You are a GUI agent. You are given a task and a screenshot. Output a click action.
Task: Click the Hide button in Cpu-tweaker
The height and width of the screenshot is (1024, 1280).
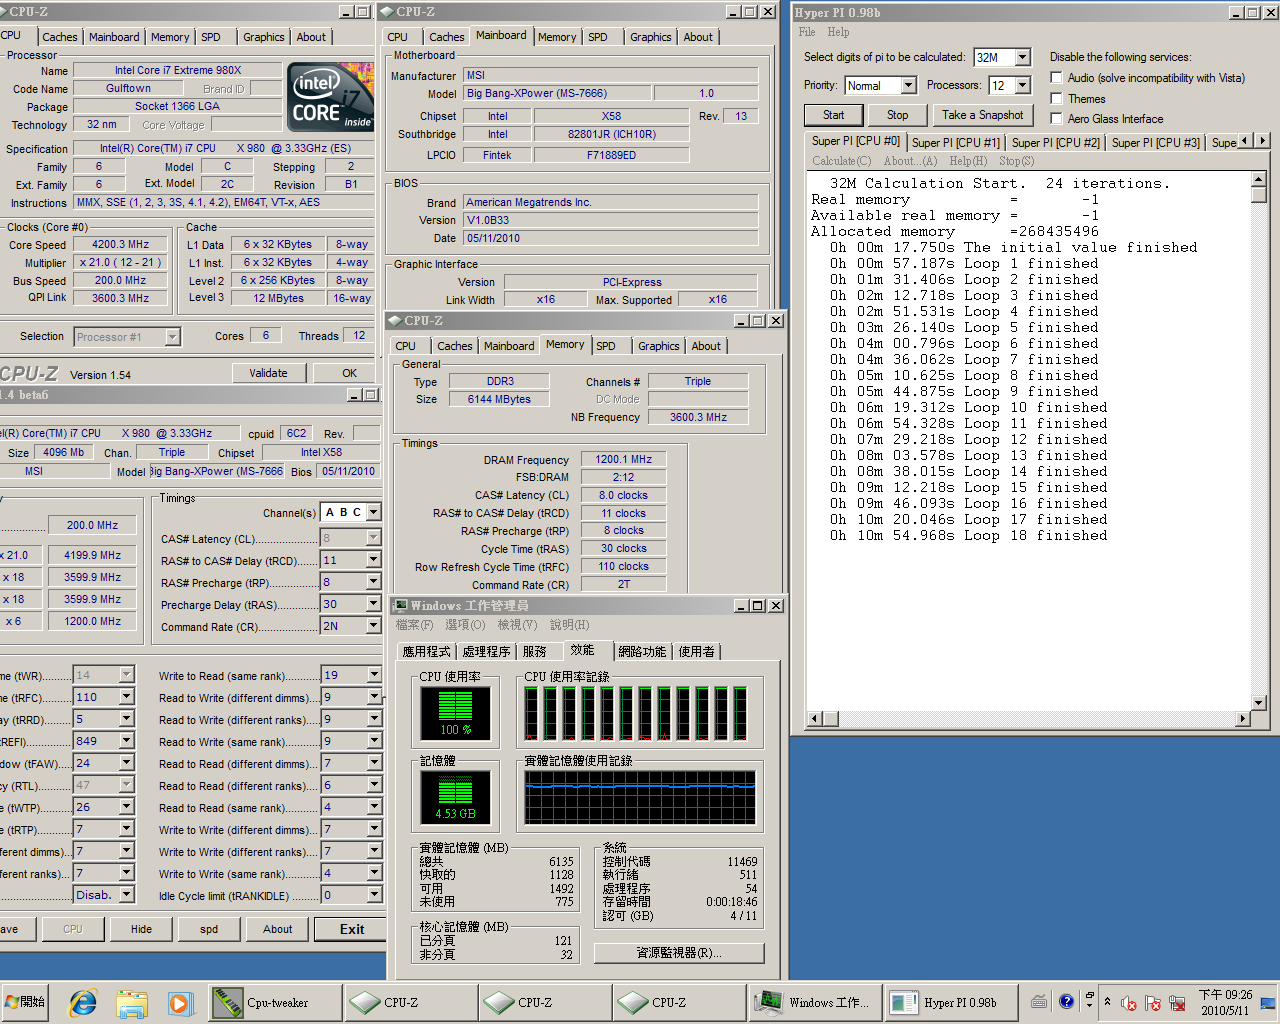point(142,929)
